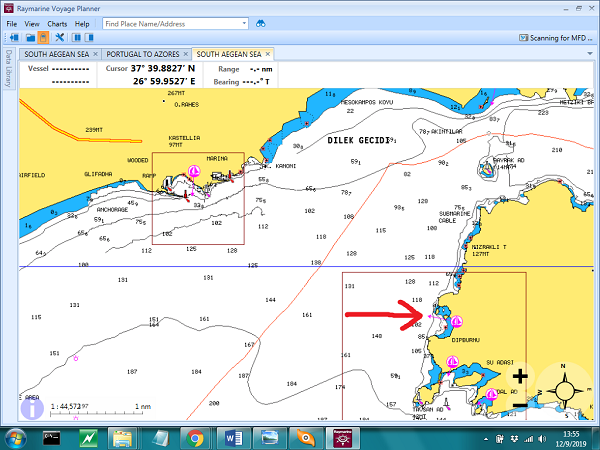Click the open folder toolbar icon
The width and height of the screenshot is (600, 450).
click(28, 38)
